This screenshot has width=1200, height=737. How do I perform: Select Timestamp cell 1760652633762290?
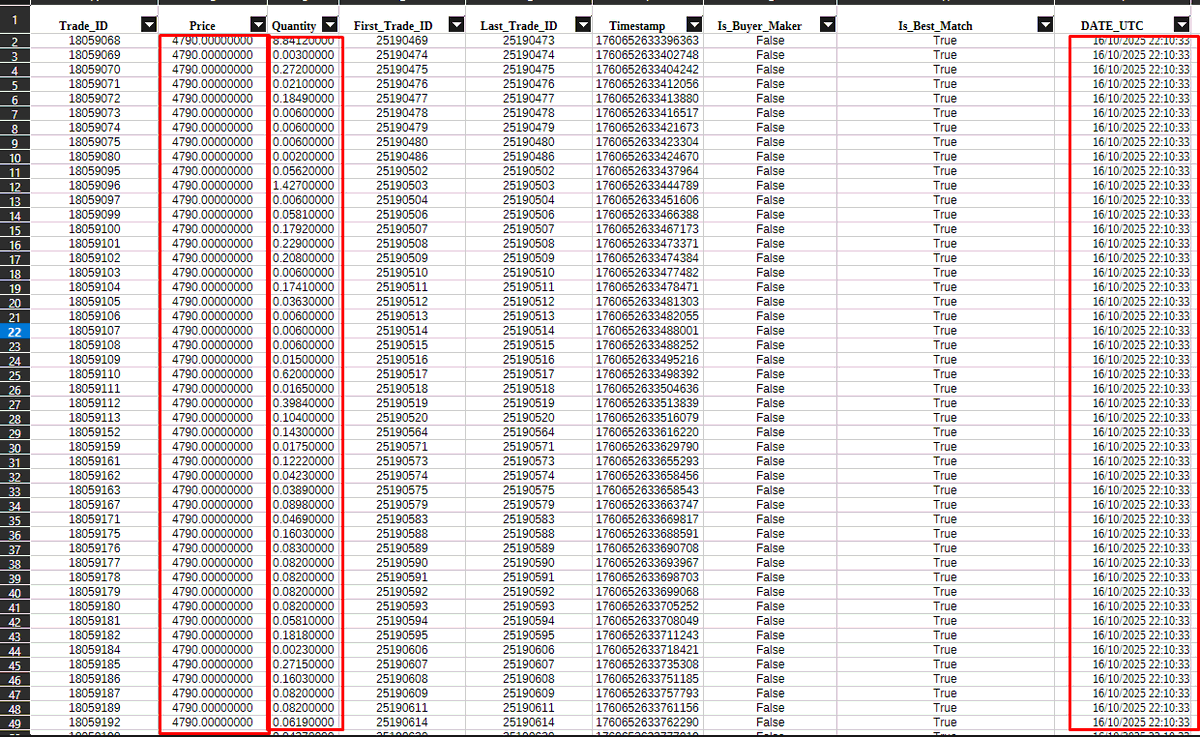click(x=647, y=722)
